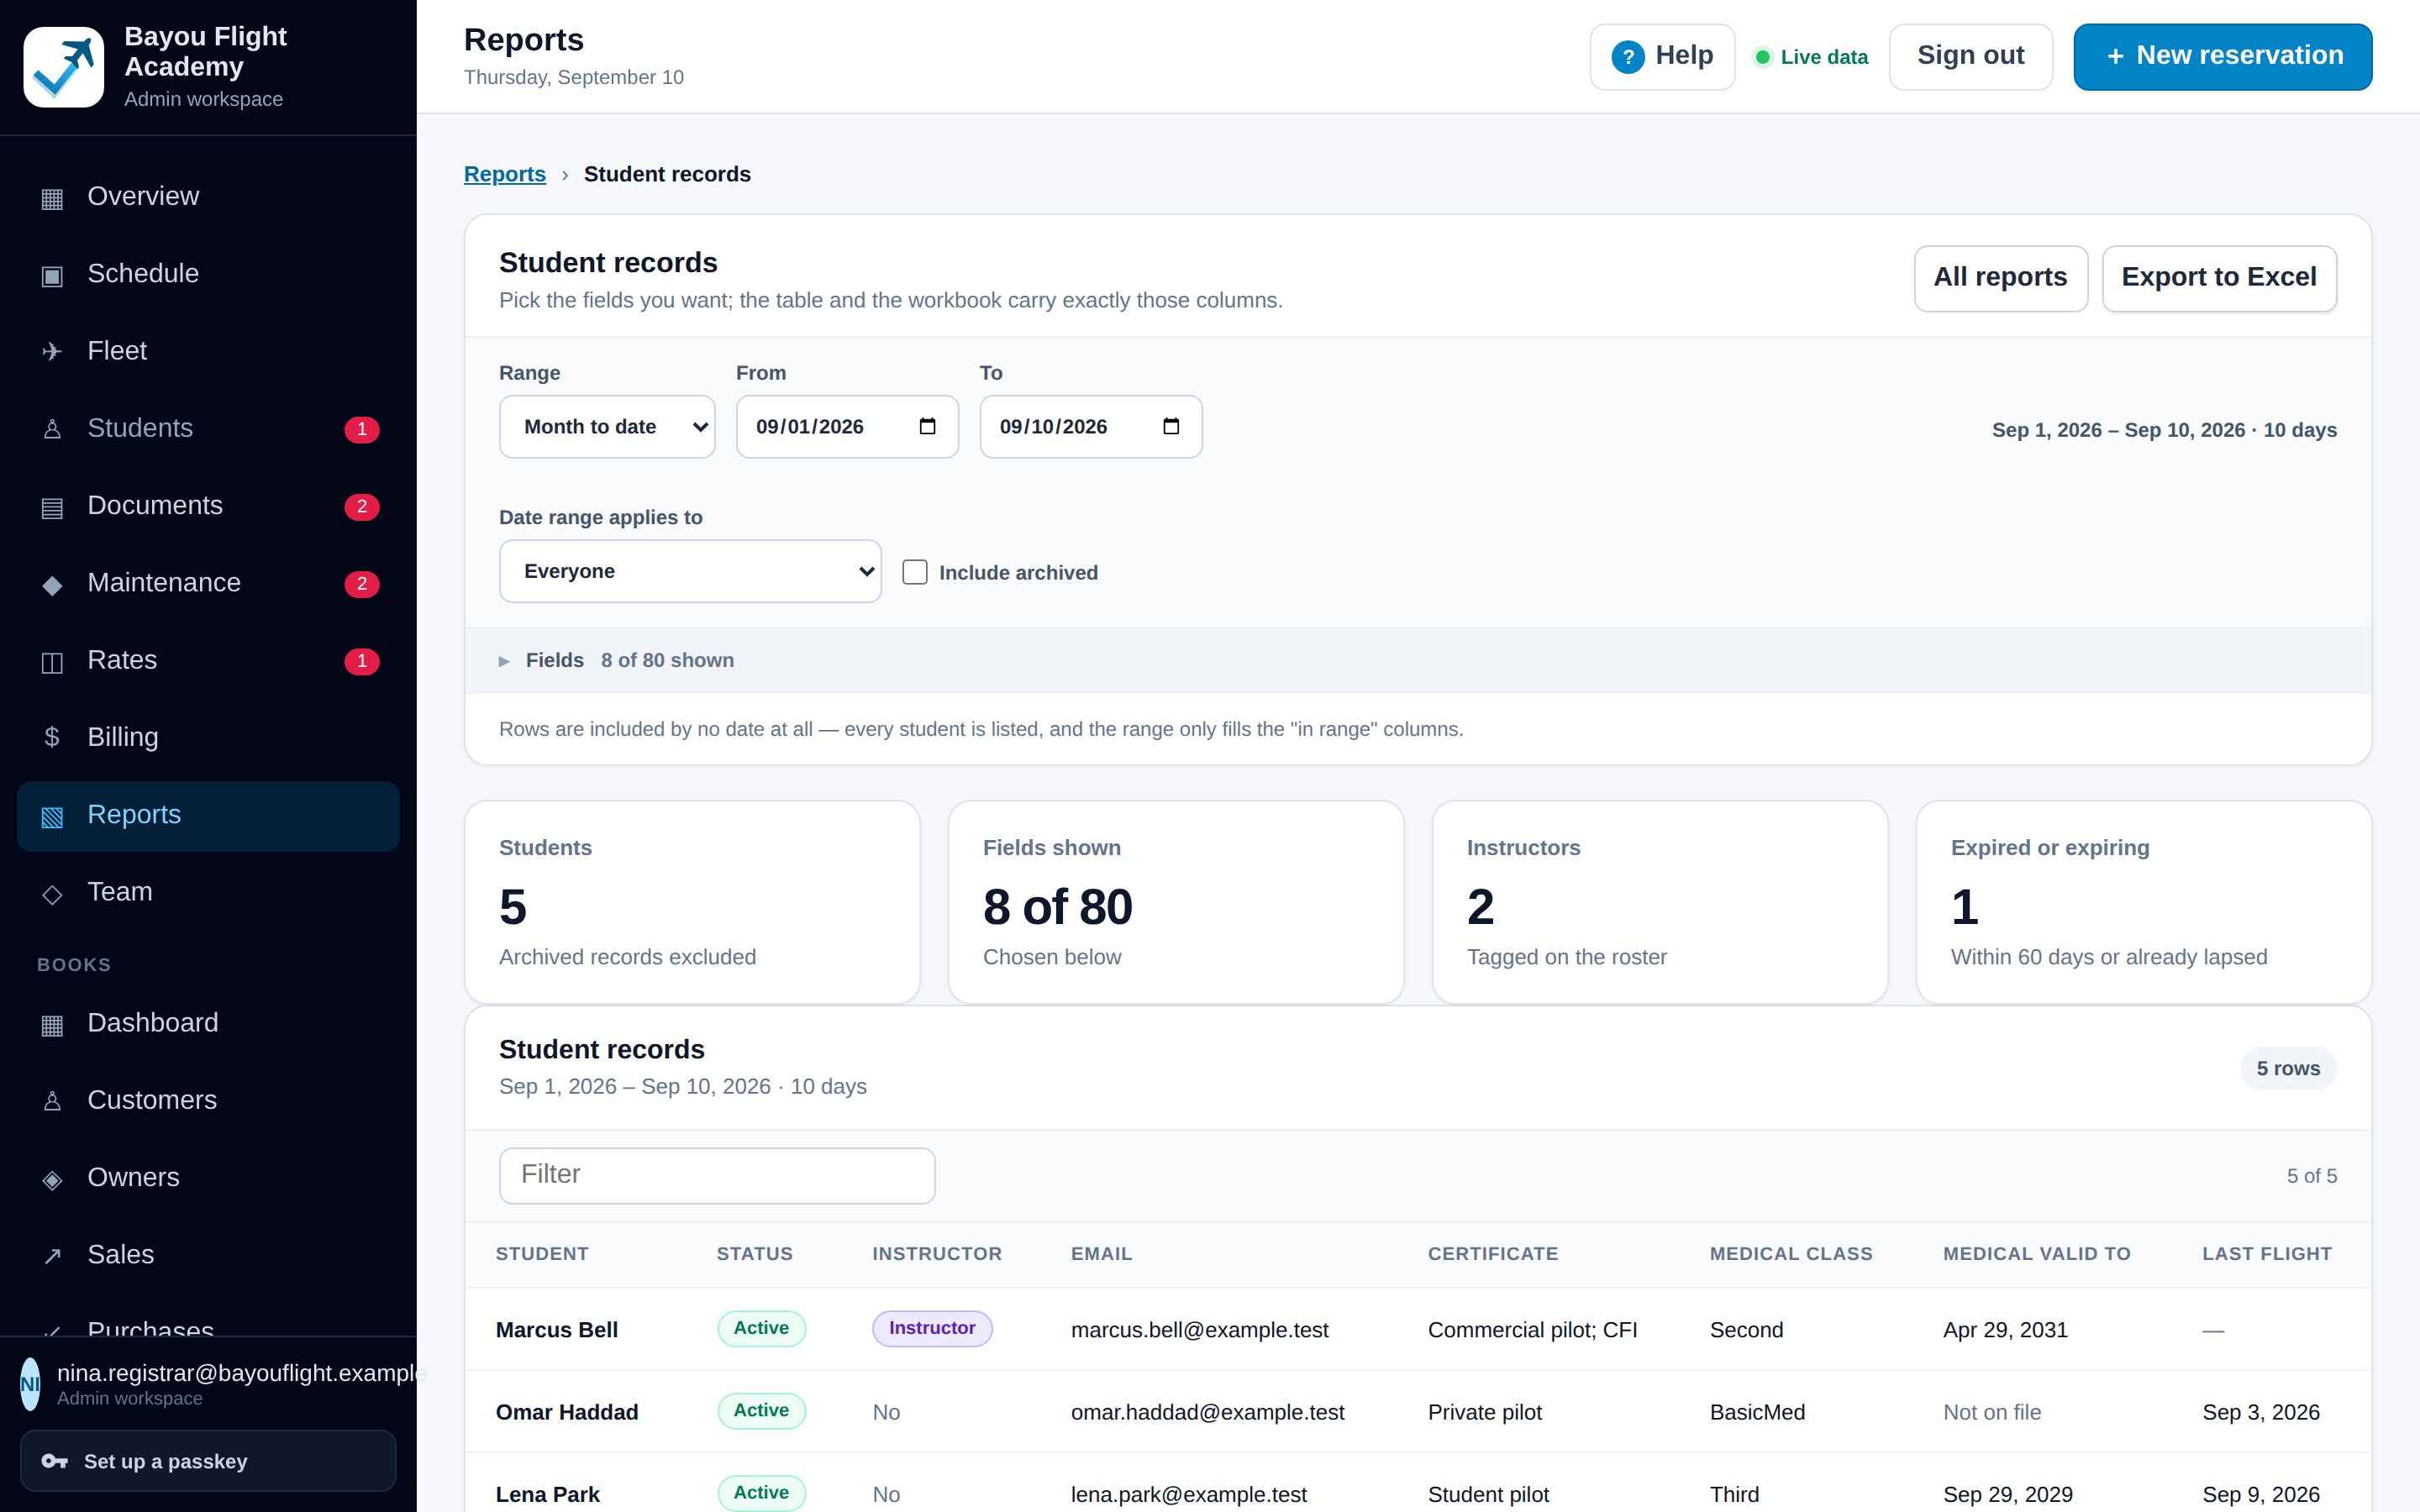Click the Dashboard grid icon under Books
2420x1512 pixels.
coord(52,1024)
